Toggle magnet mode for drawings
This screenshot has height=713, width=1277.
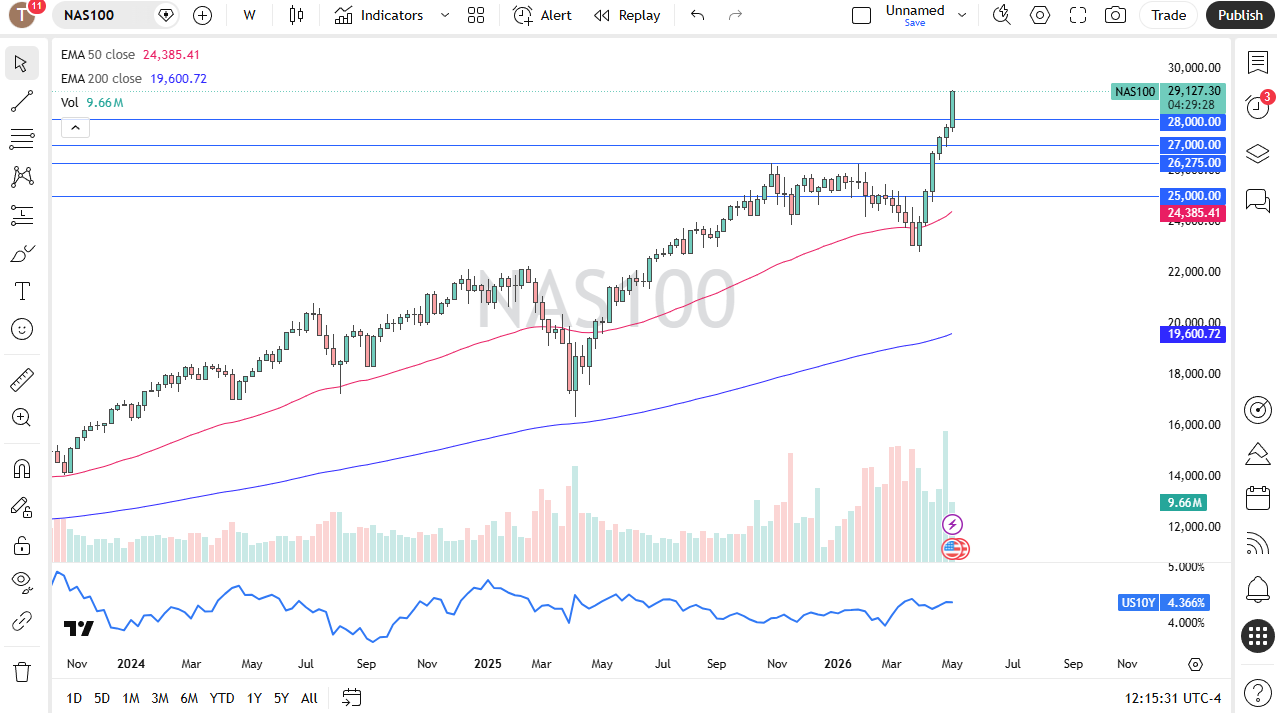pos(22,468)
